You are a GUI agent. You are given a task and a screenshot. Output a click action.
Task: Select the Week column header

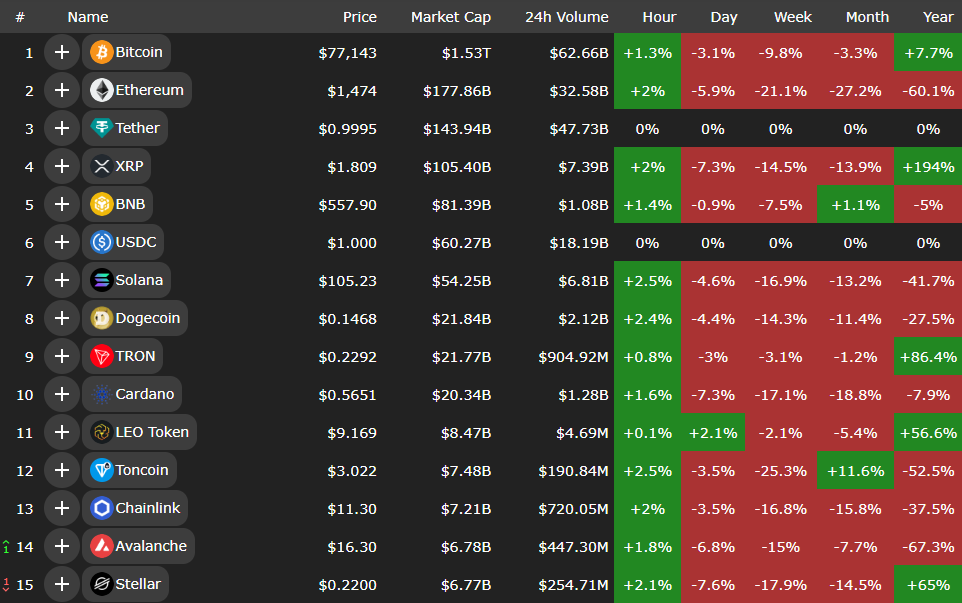(x=793, y=17)
